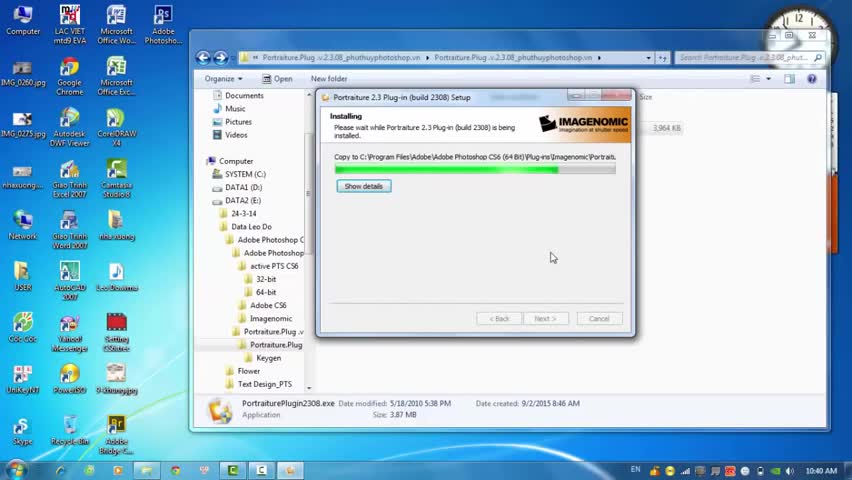The height and width of the screenshot is (480, 852).
Task: Click the taskbar clock showing 10:40 AM
Action: pyautogui.click(x=821, y=471)
